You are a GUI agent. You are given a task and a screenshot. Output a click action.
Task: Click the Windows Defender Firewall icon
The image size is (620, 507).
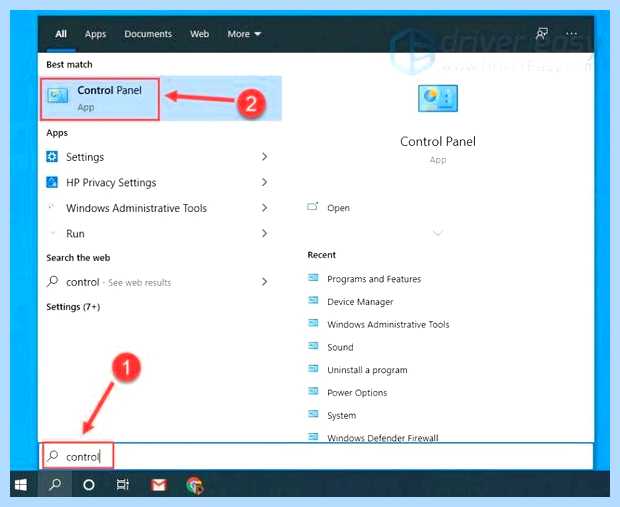313,437
